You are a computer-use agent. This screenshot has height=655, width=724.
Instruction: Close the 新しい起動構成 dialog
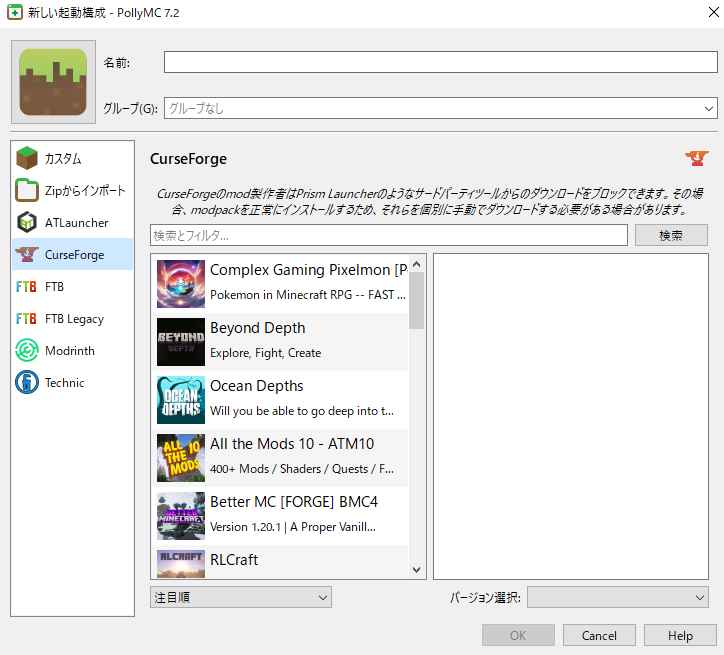tap(713, 12)
